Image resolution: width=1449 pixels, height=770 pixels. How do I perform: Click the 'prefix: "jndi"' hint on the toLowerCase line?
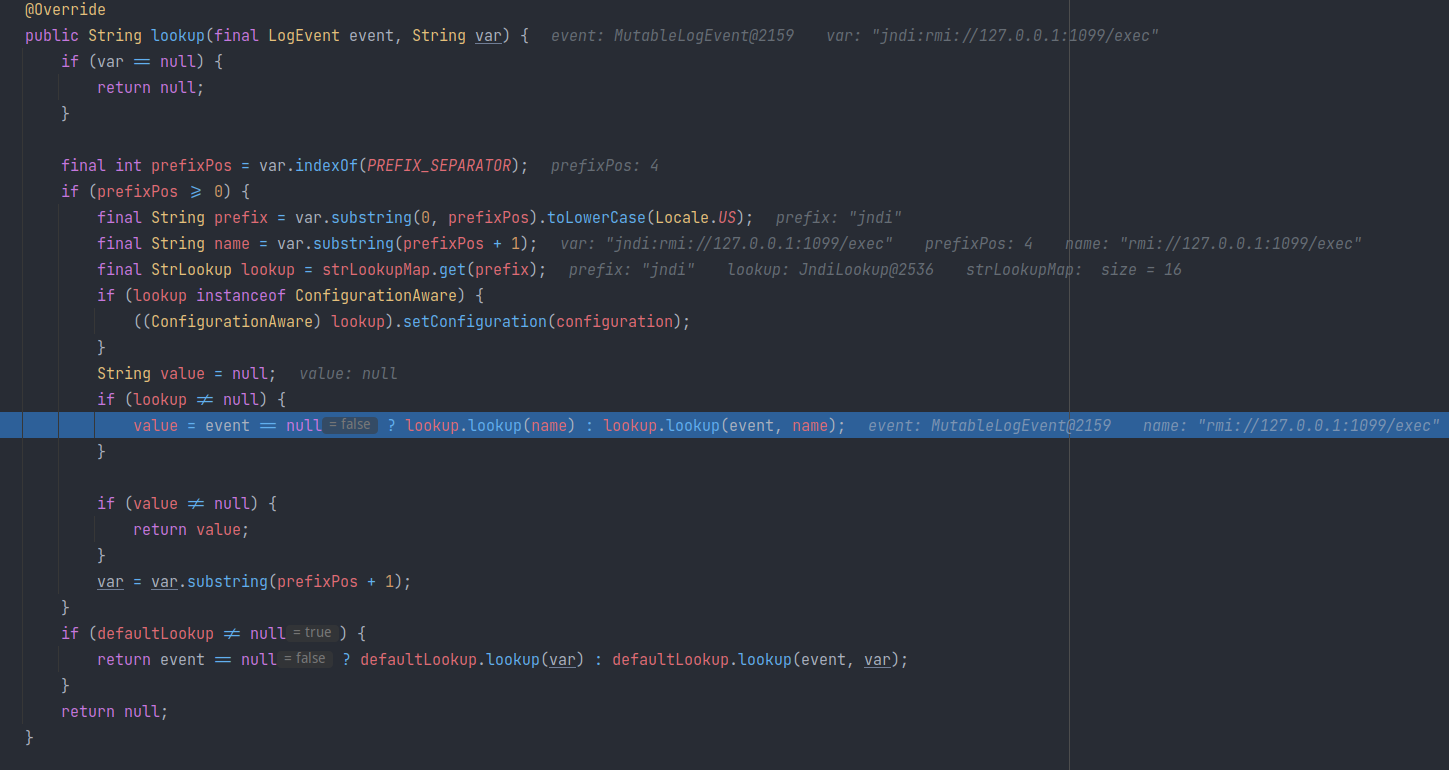[x=840, y=217]
